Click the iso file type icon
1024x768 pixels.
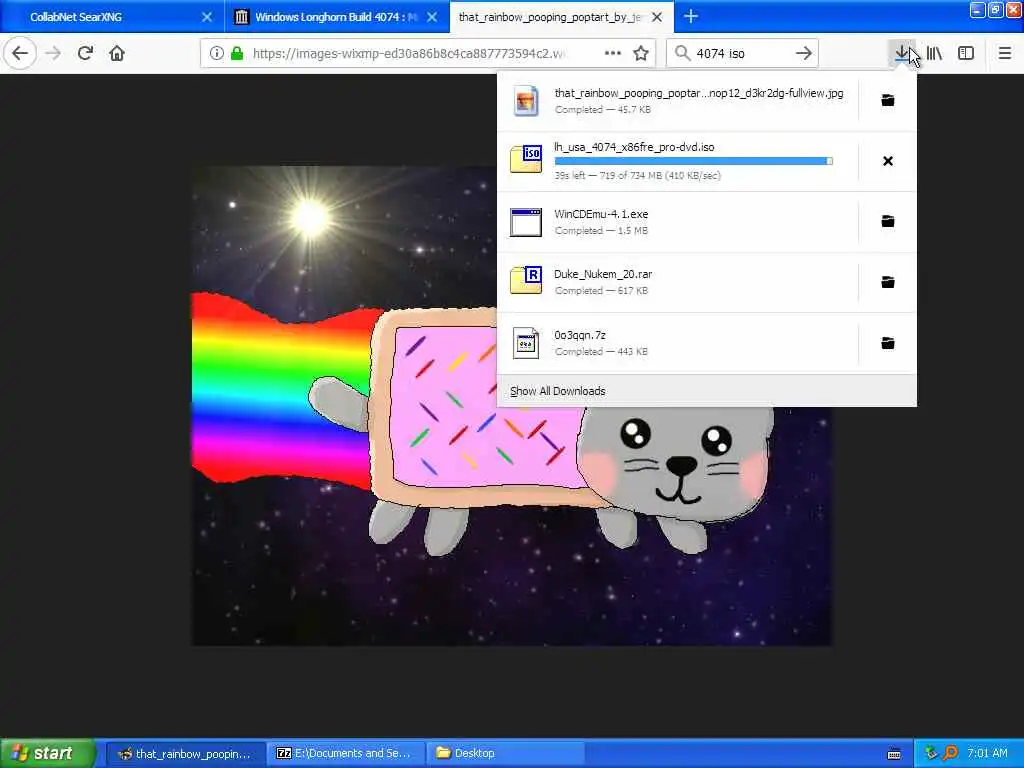click(526, 159)
